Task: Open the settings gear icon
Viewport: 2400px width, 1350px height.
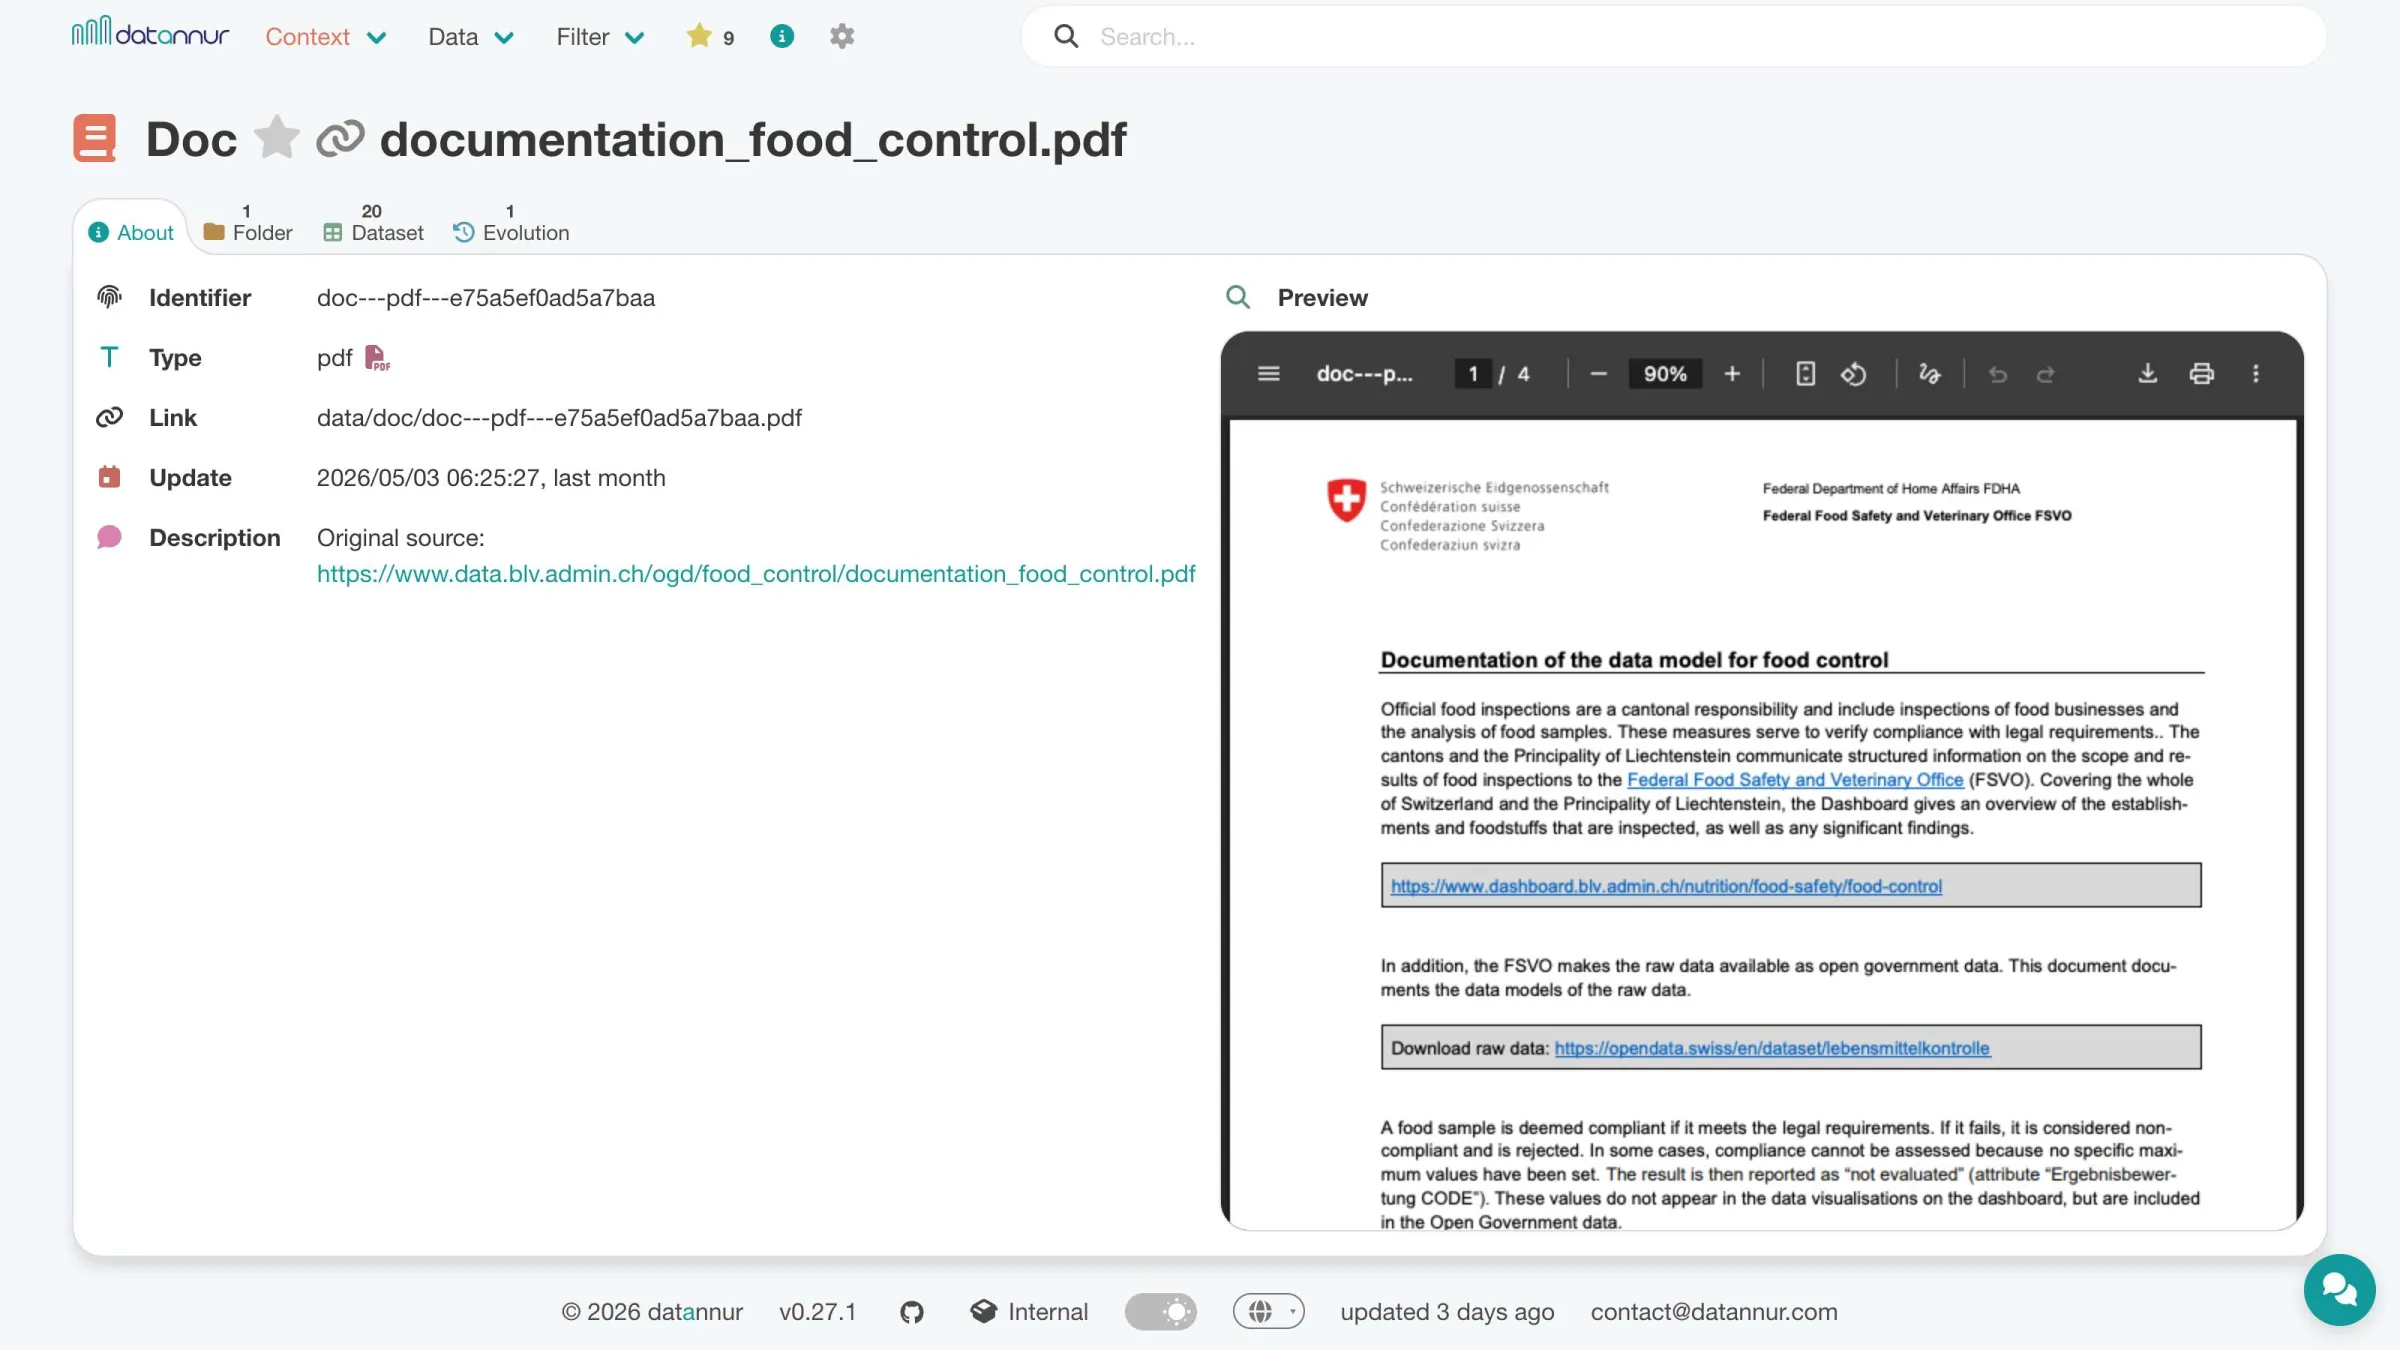Action: [x=842, y=37]
